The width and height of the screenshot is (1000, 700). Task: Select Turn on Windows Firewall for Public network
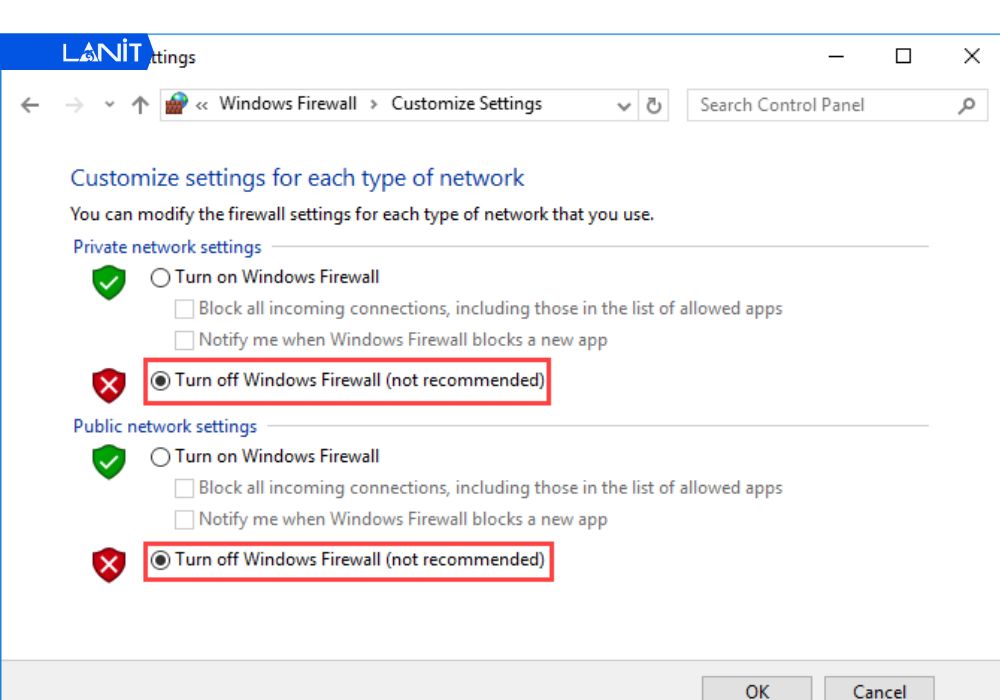click(160, 457)
